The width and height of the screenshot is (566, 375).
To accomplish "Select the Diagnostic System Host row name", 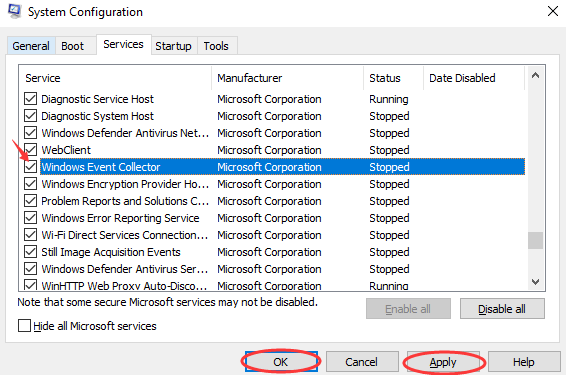I will point(97,116).
